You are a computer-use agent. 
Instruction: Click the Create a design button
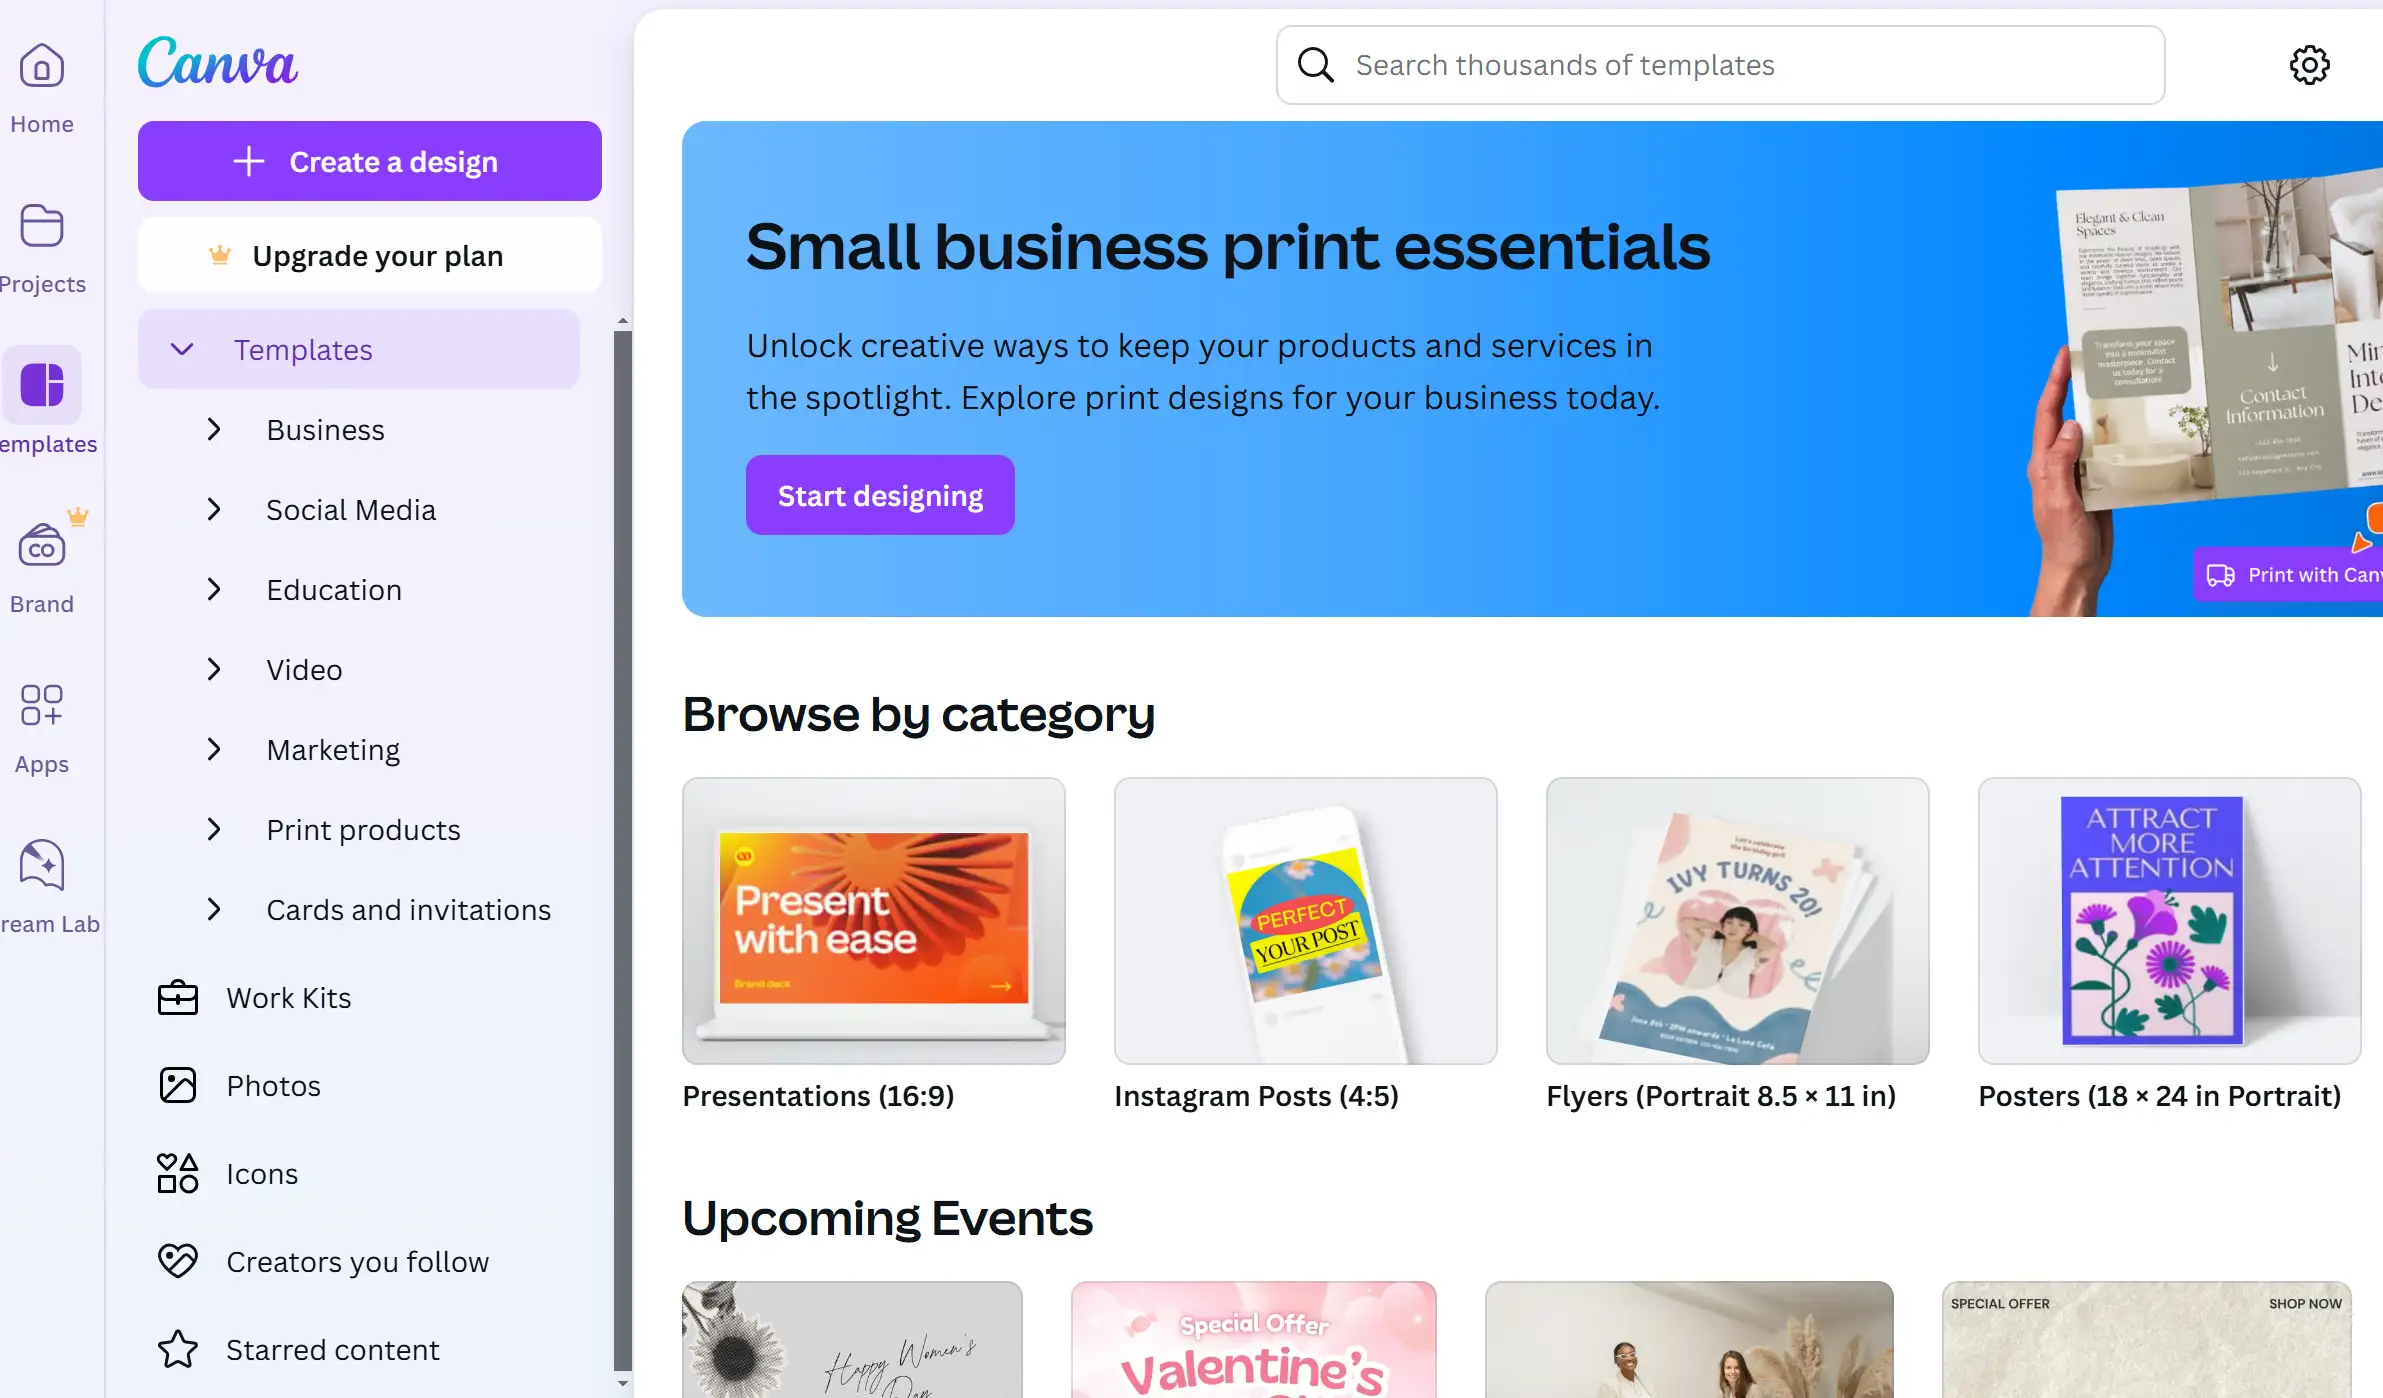coord(369,161)
